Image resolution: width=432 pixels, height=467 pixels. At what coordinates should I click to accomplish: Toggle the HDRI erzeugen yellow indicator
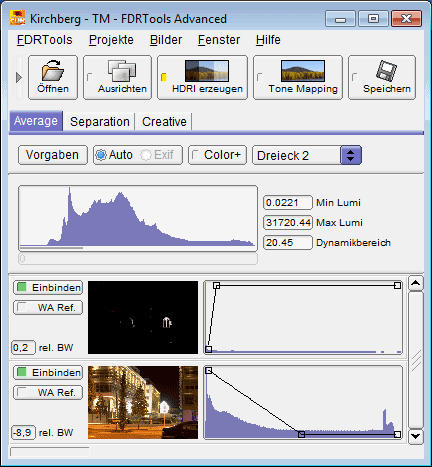[164, 77]
